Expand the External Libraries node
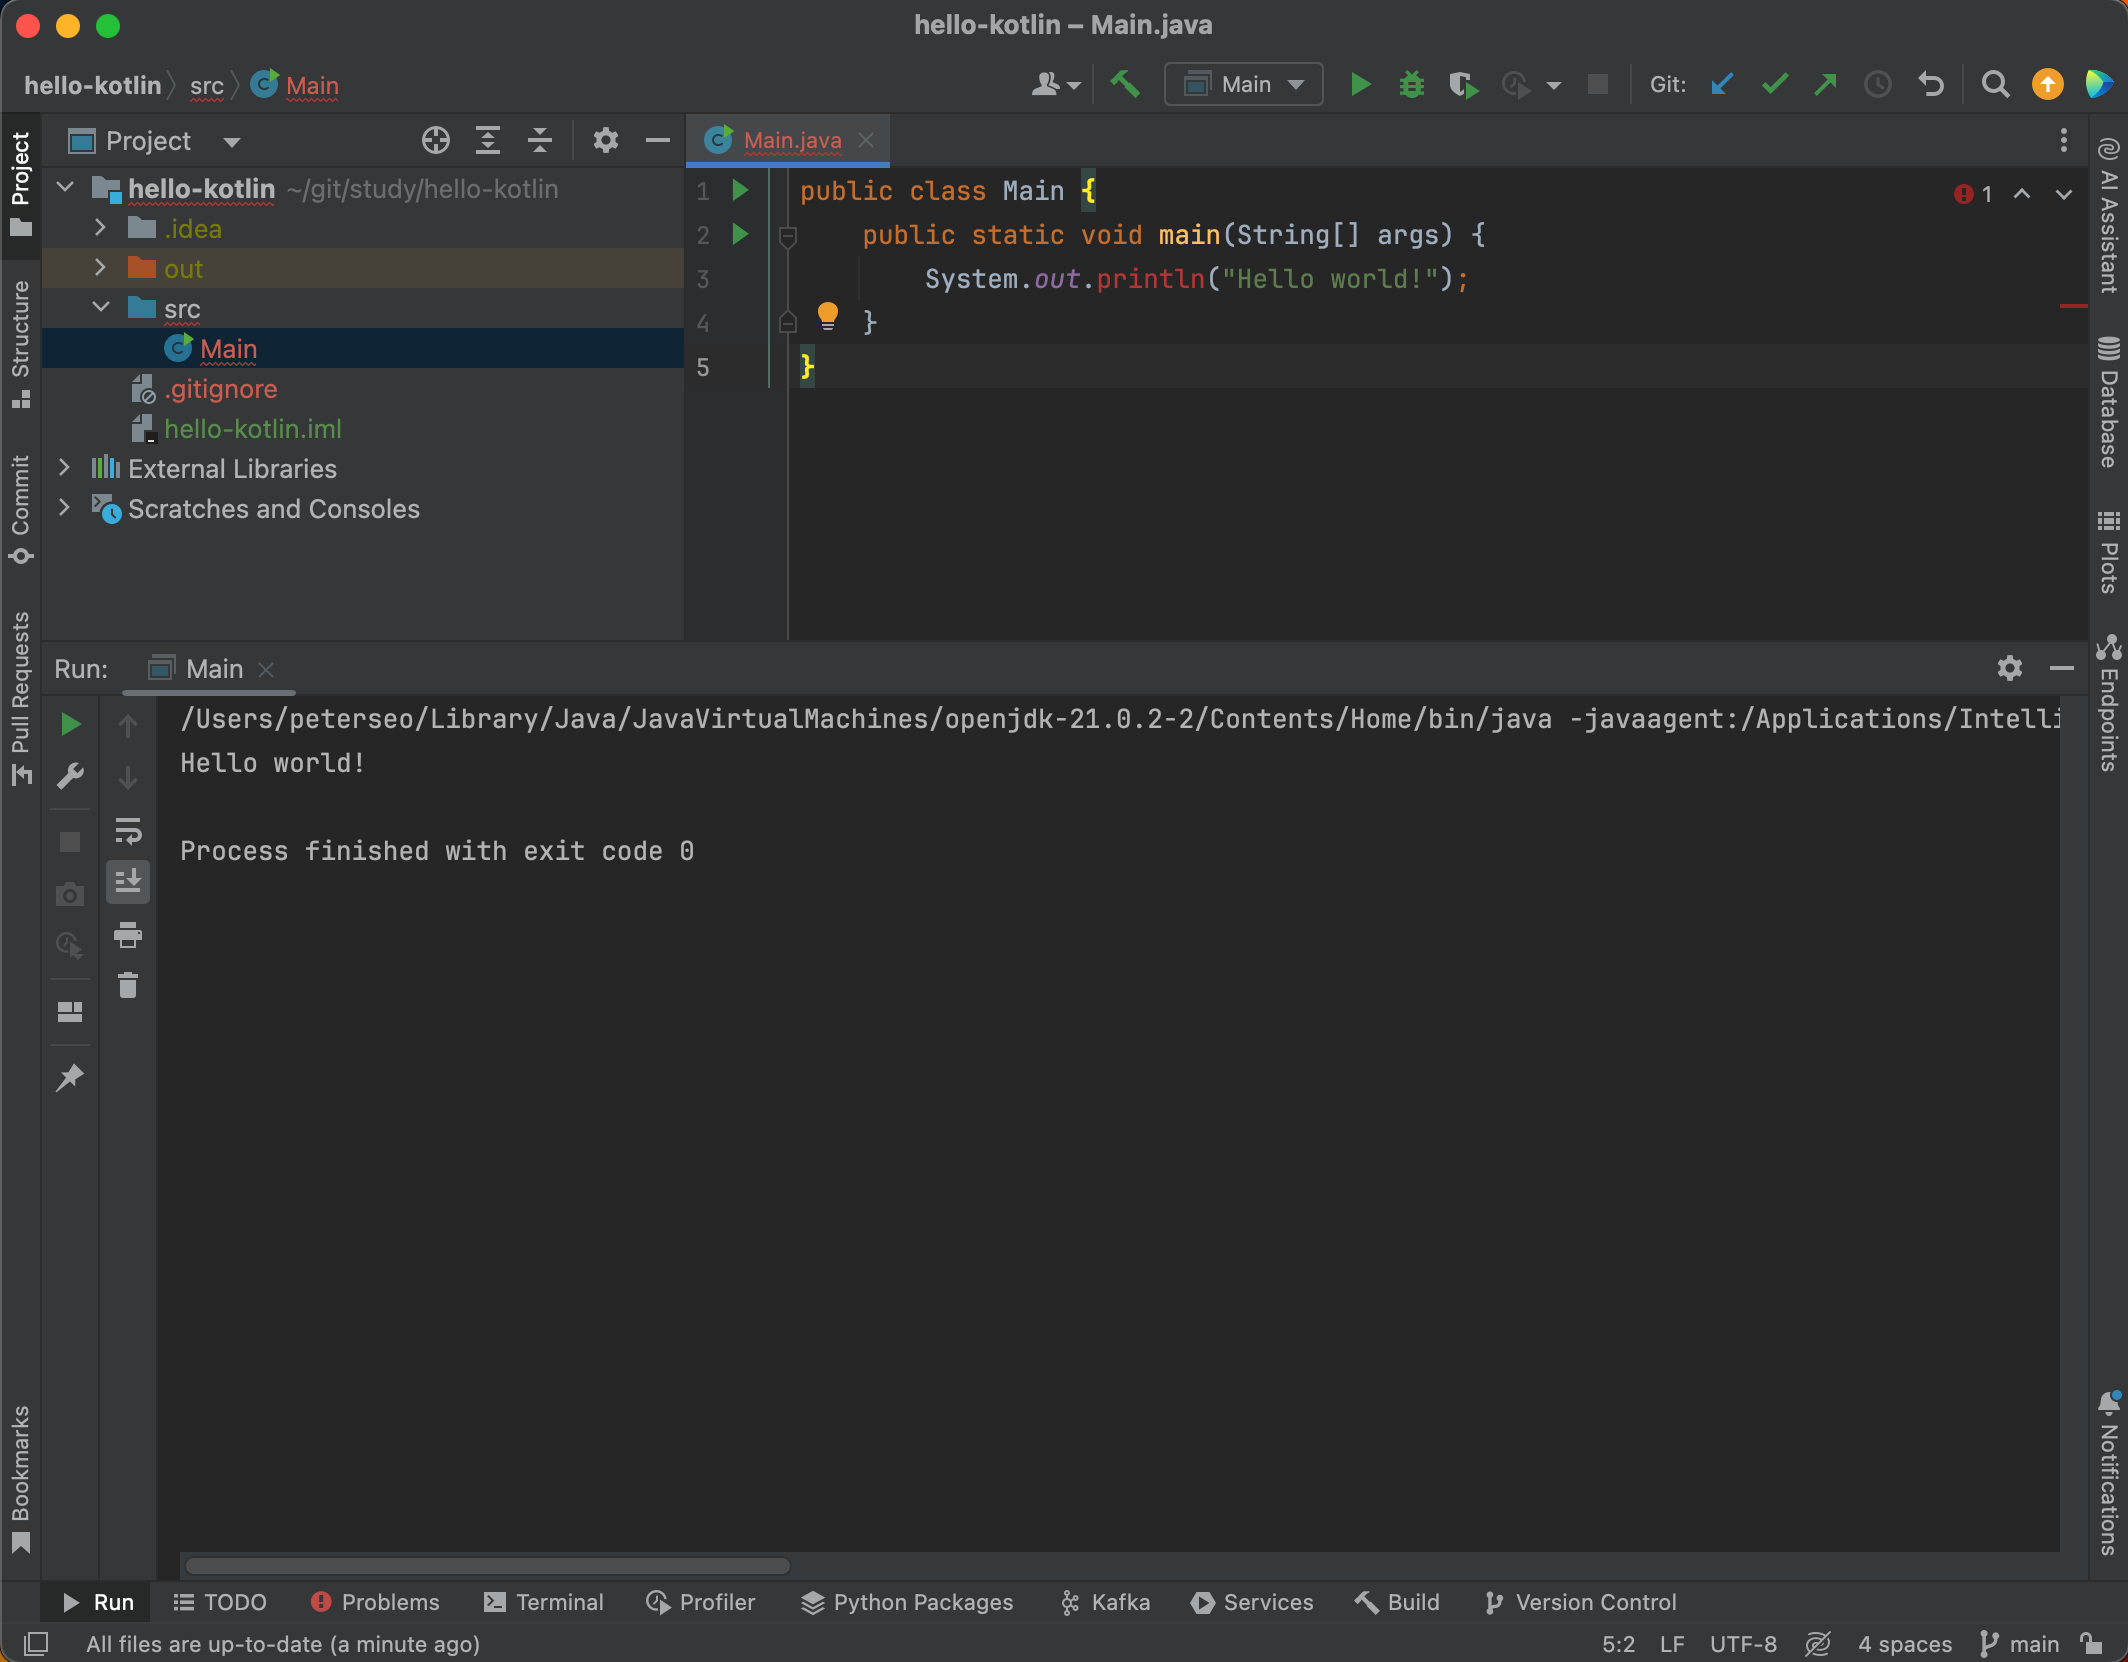 pos(64,468)
